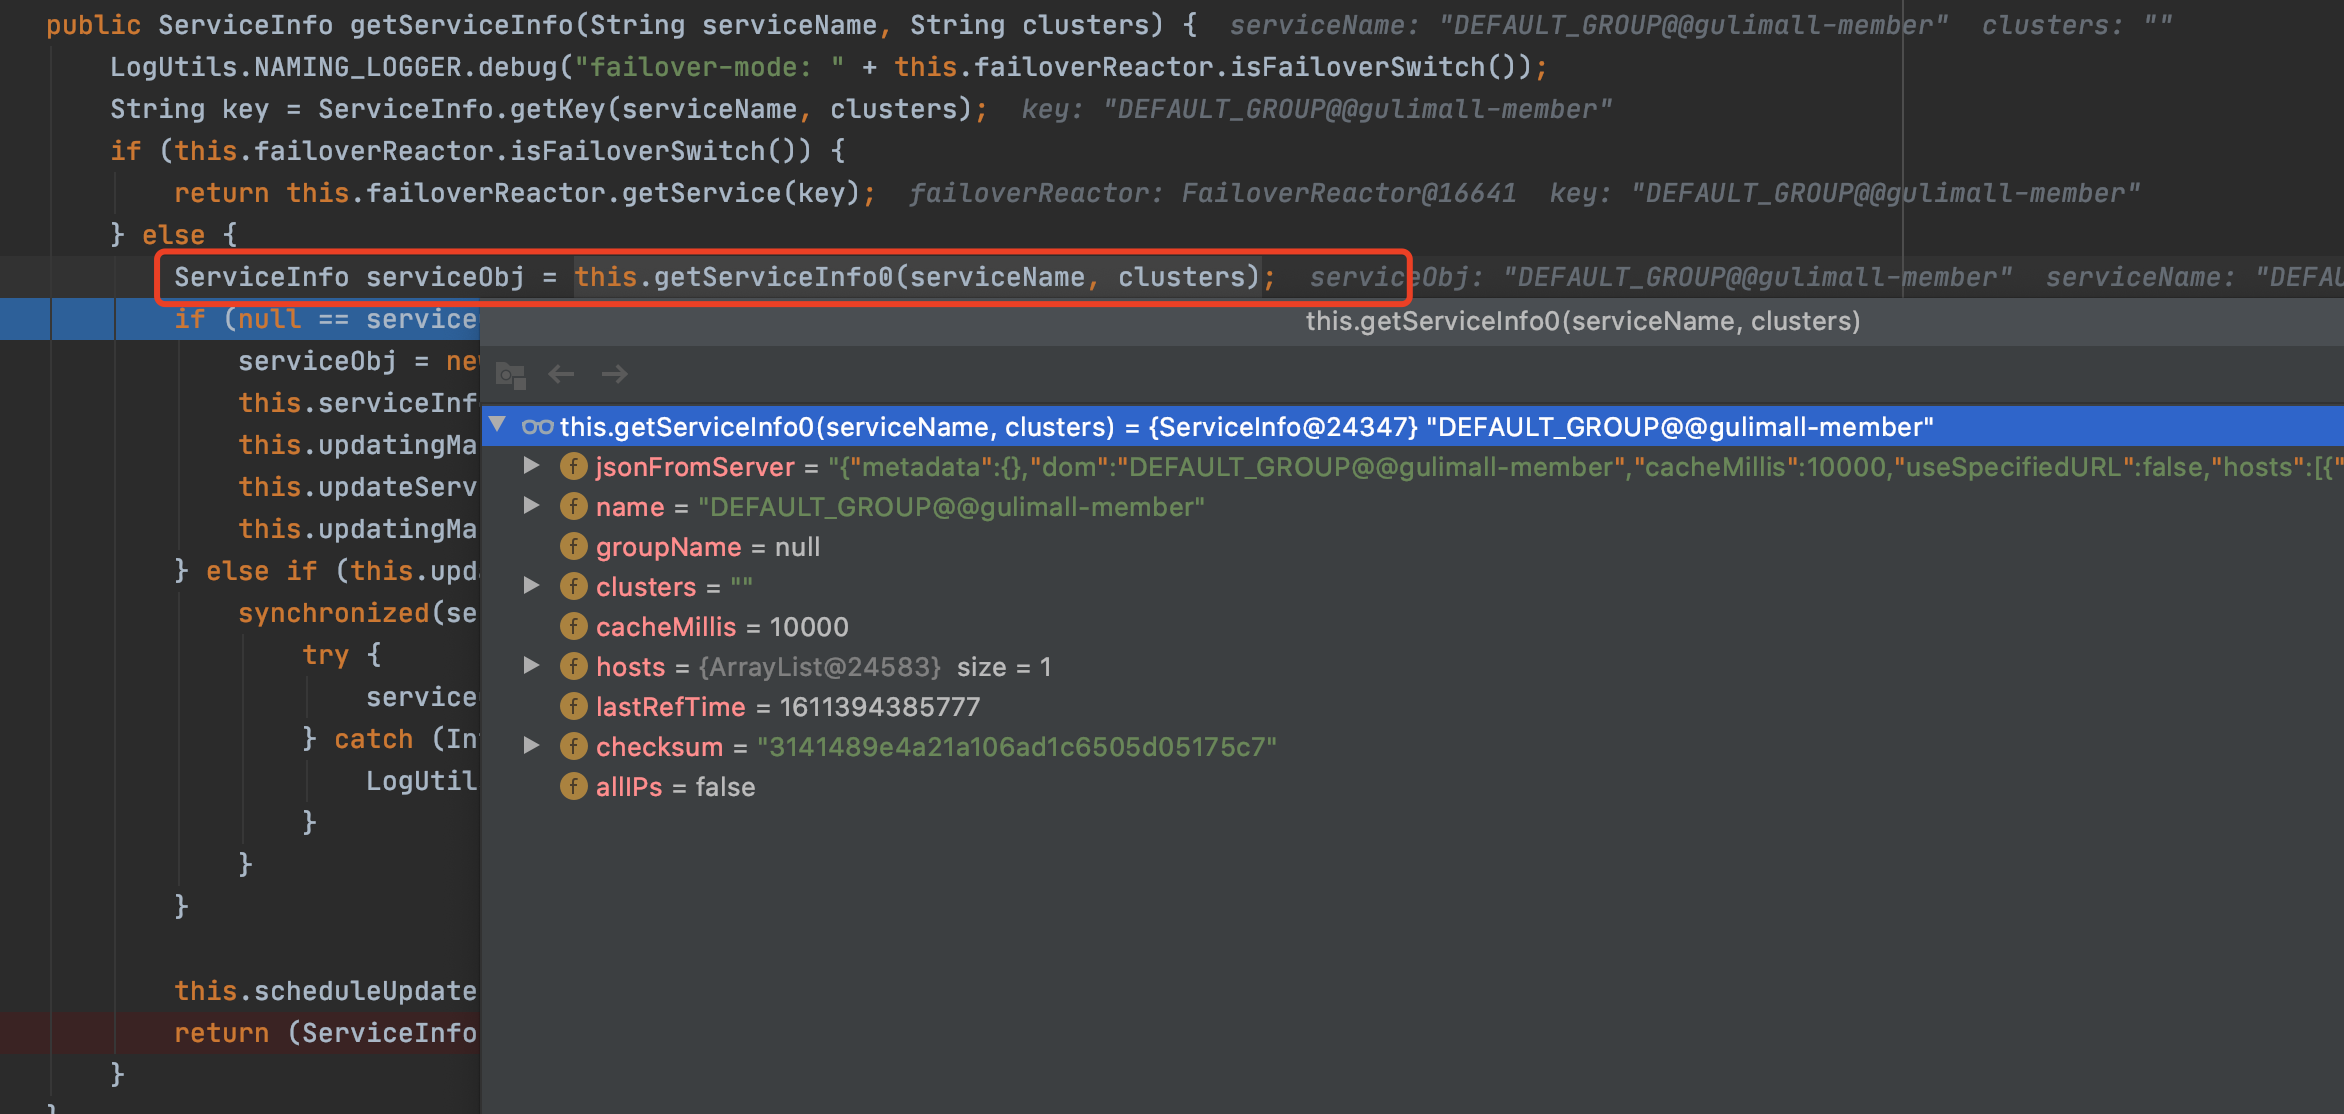
Task: Click the field icon beside lastRefTime
Action: pos(573,706)
